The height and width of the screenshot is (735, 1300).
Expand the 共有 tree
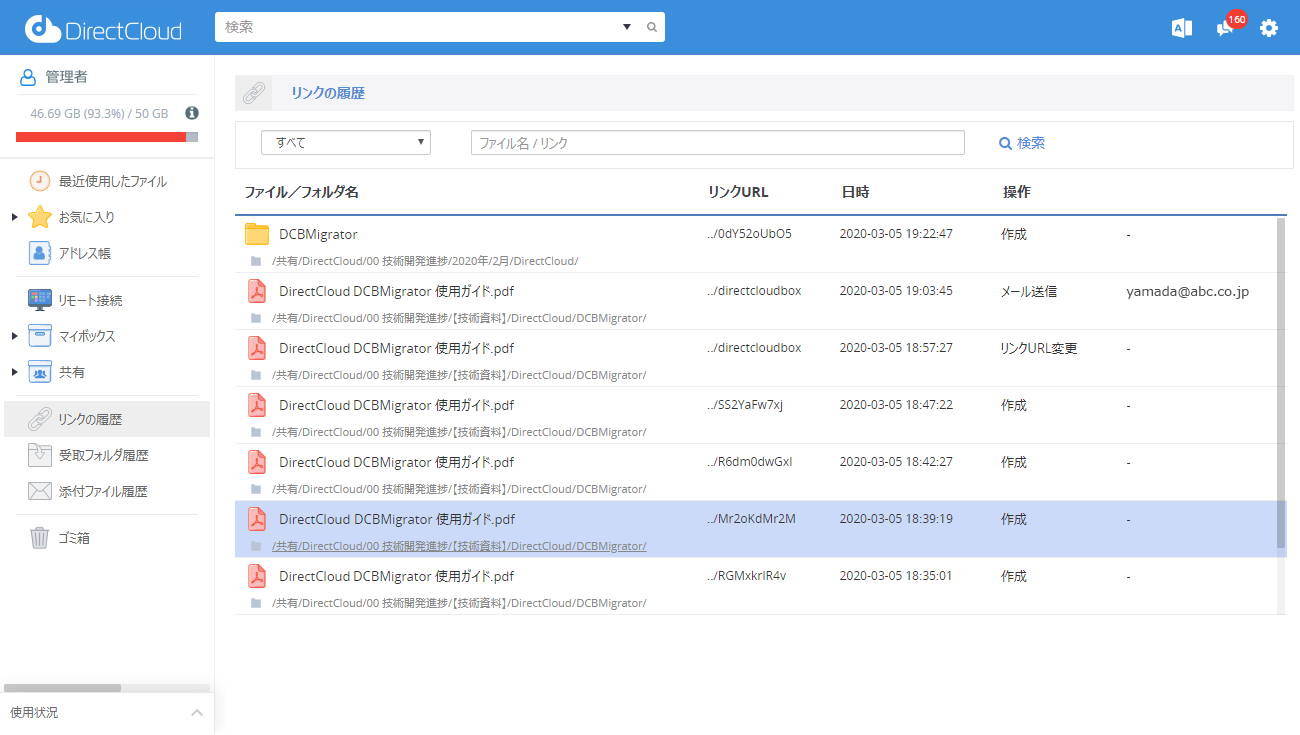pos(14,372)
